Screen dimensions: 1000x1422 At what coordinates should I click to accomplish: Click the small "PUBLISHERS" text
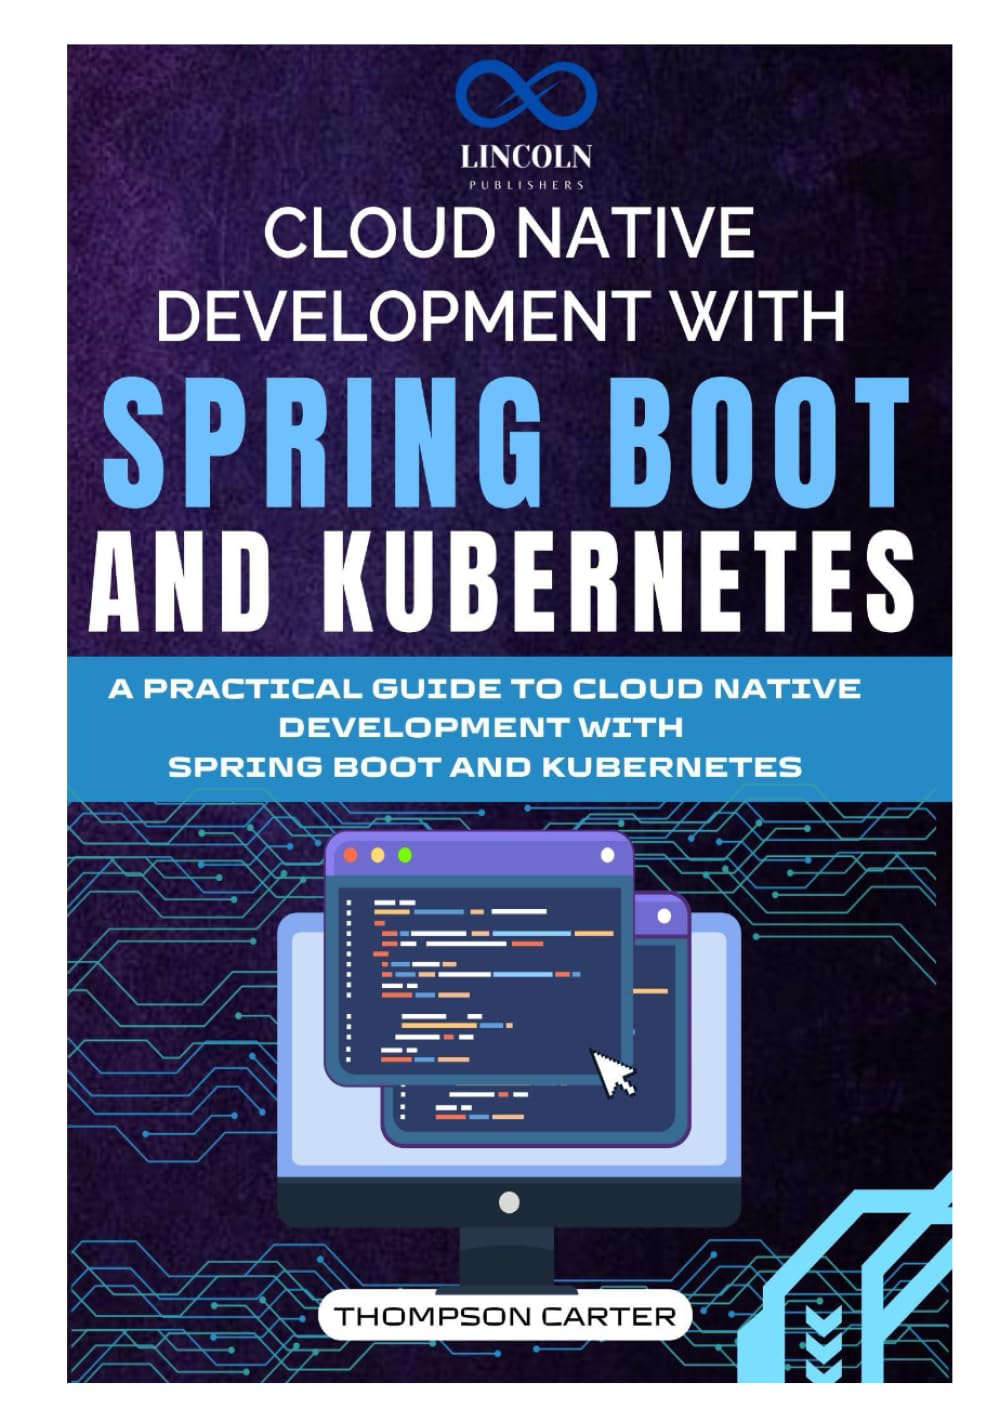click(526, 184)
